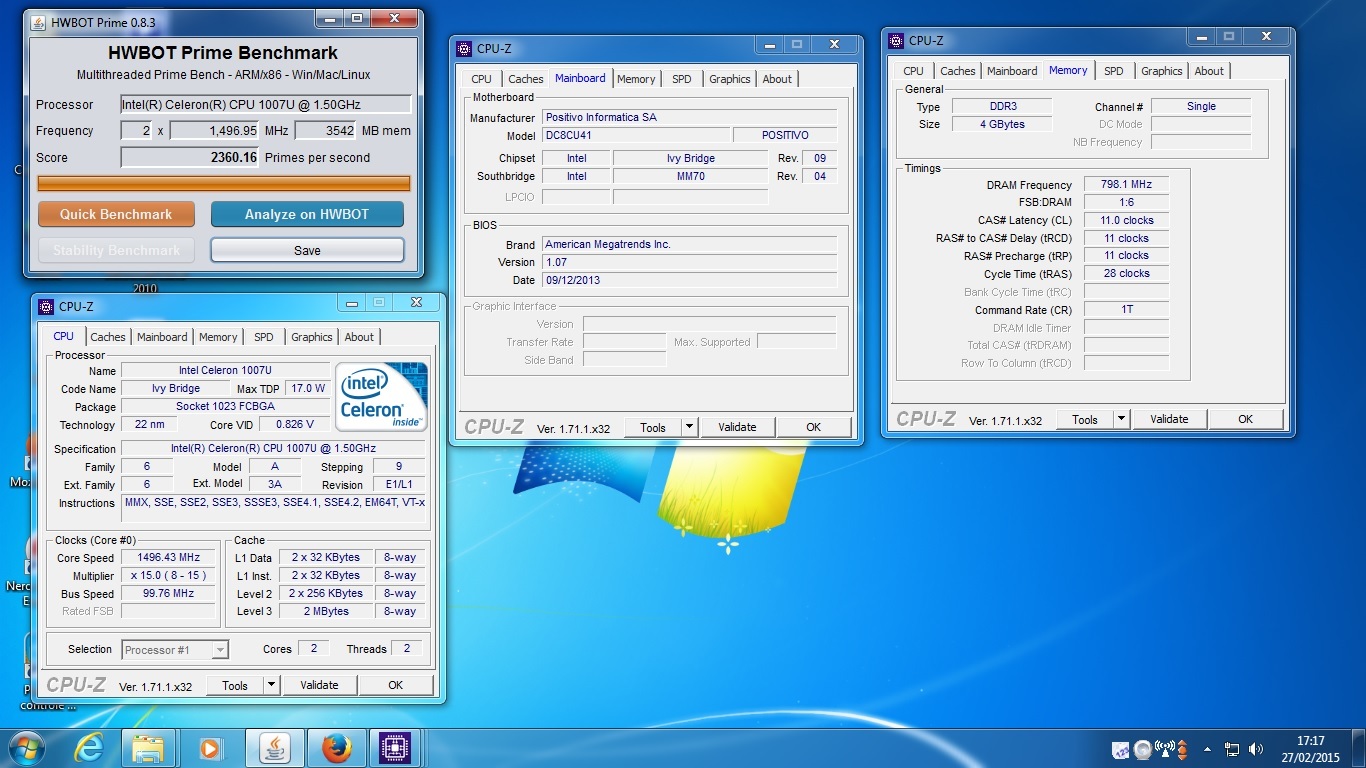Image resolution: width=1366 pixels, height=768 pixels.
Task: Show hidden tray icons arrow
Action: [1207, 749]
